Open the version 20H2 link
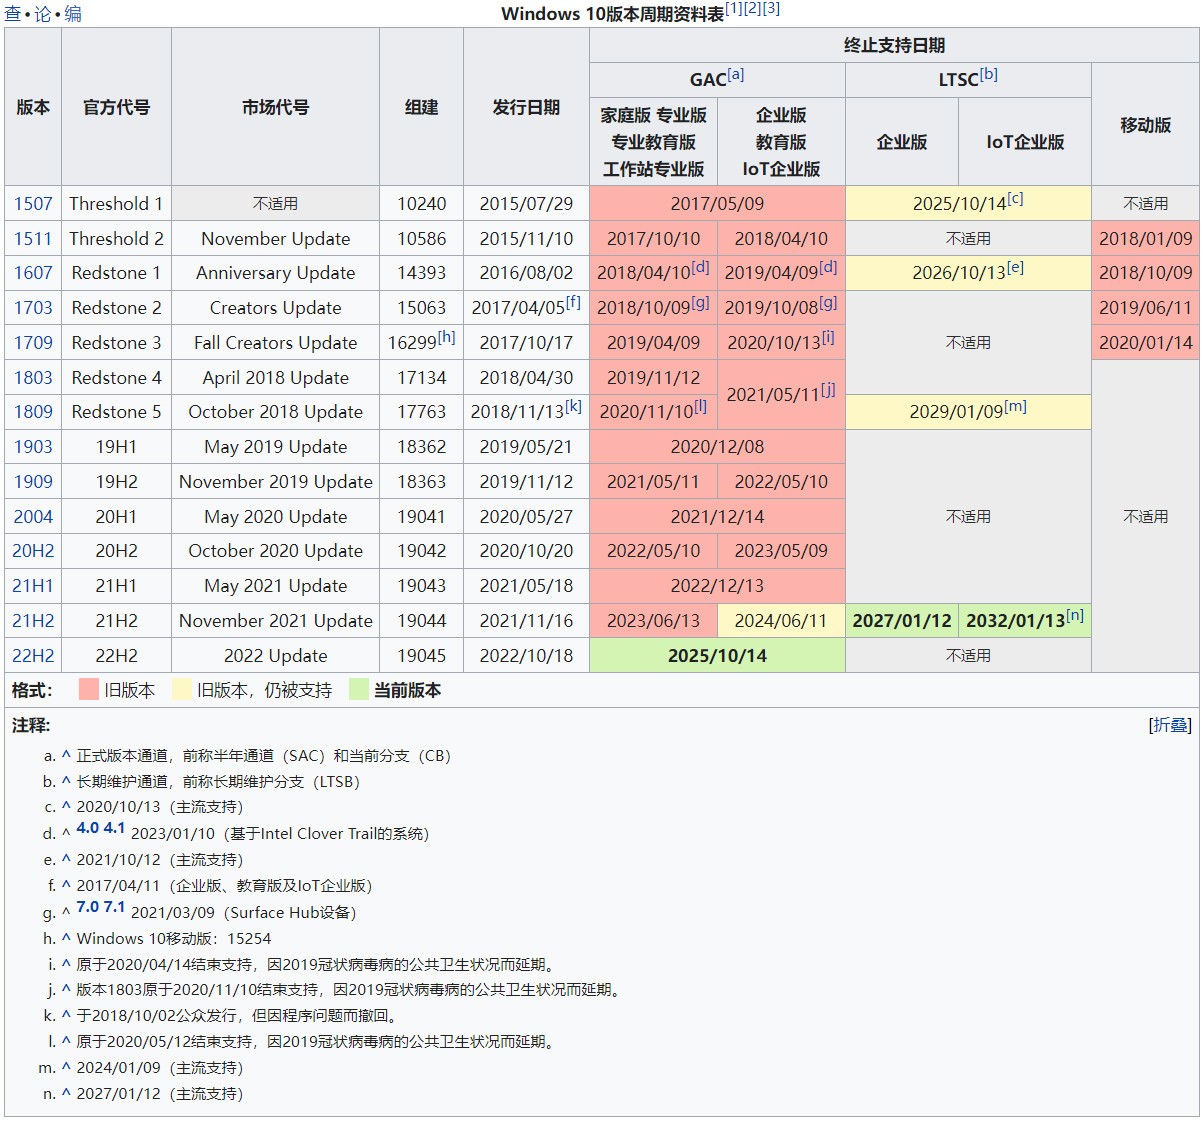 pos(33,551)
